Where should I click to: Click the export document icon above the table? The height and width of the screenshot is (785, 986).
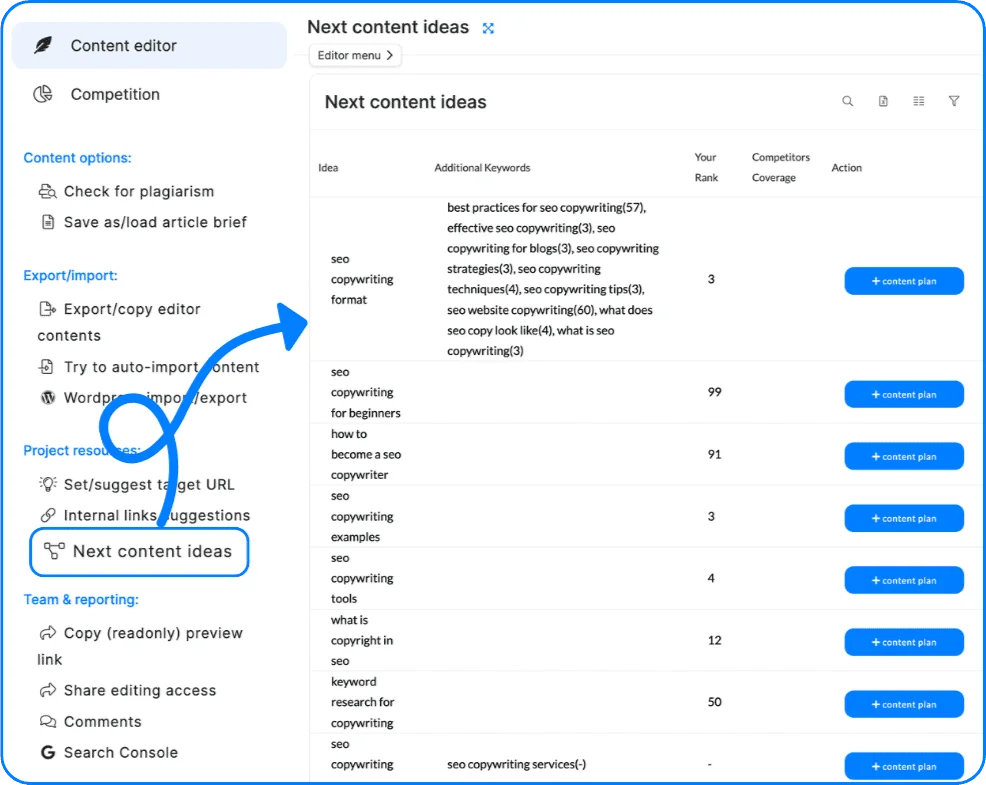pos(883,101)
